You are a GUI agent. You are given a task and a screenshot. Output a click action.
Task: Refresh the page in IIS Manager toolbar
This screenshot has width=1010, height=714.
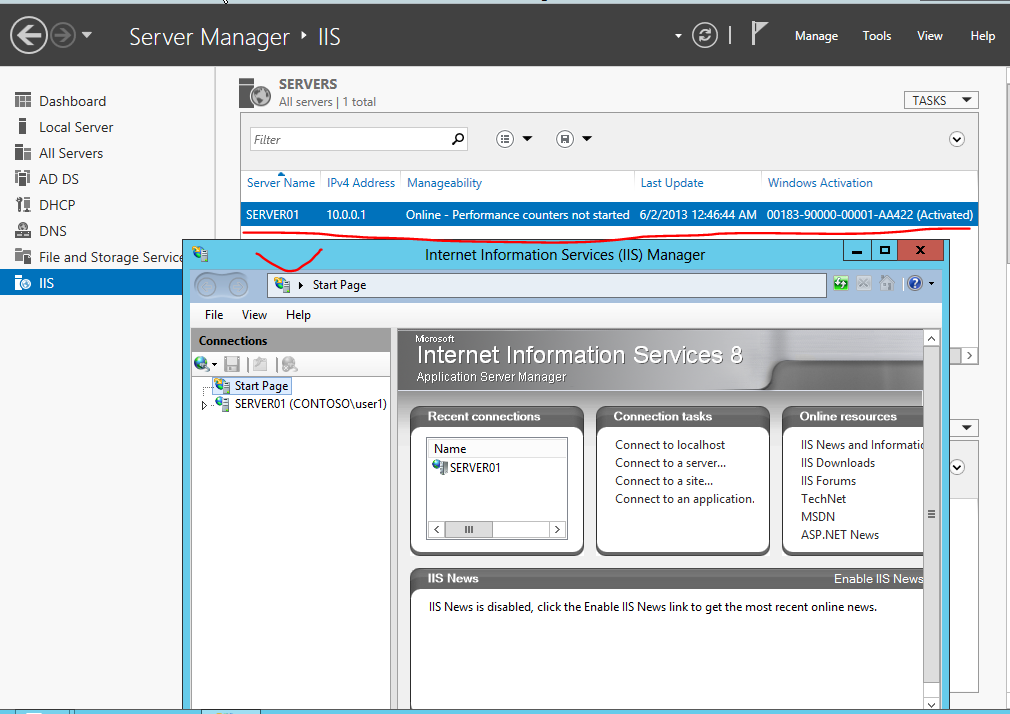tap(841, 283)
